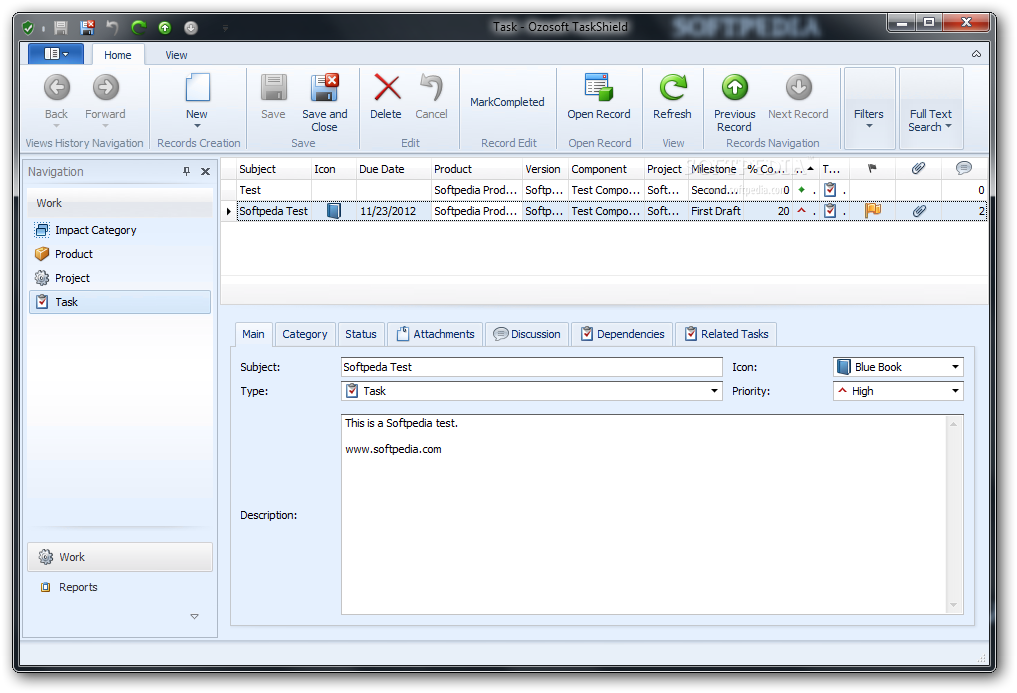Open the Discussion tab
This screenshot has width=1017, height=693.
tap(527, 334)
